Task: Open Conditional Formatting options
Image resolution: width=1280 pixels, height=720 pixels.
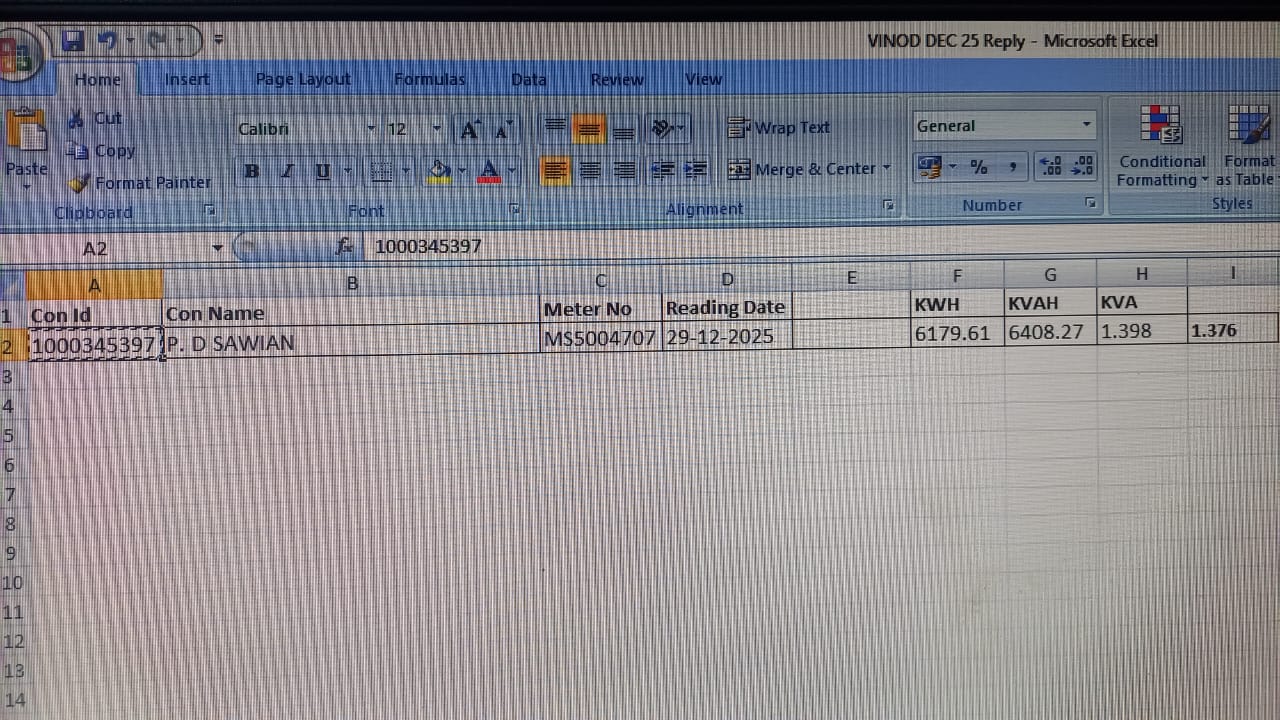Action: click(x=1162, y=146)
